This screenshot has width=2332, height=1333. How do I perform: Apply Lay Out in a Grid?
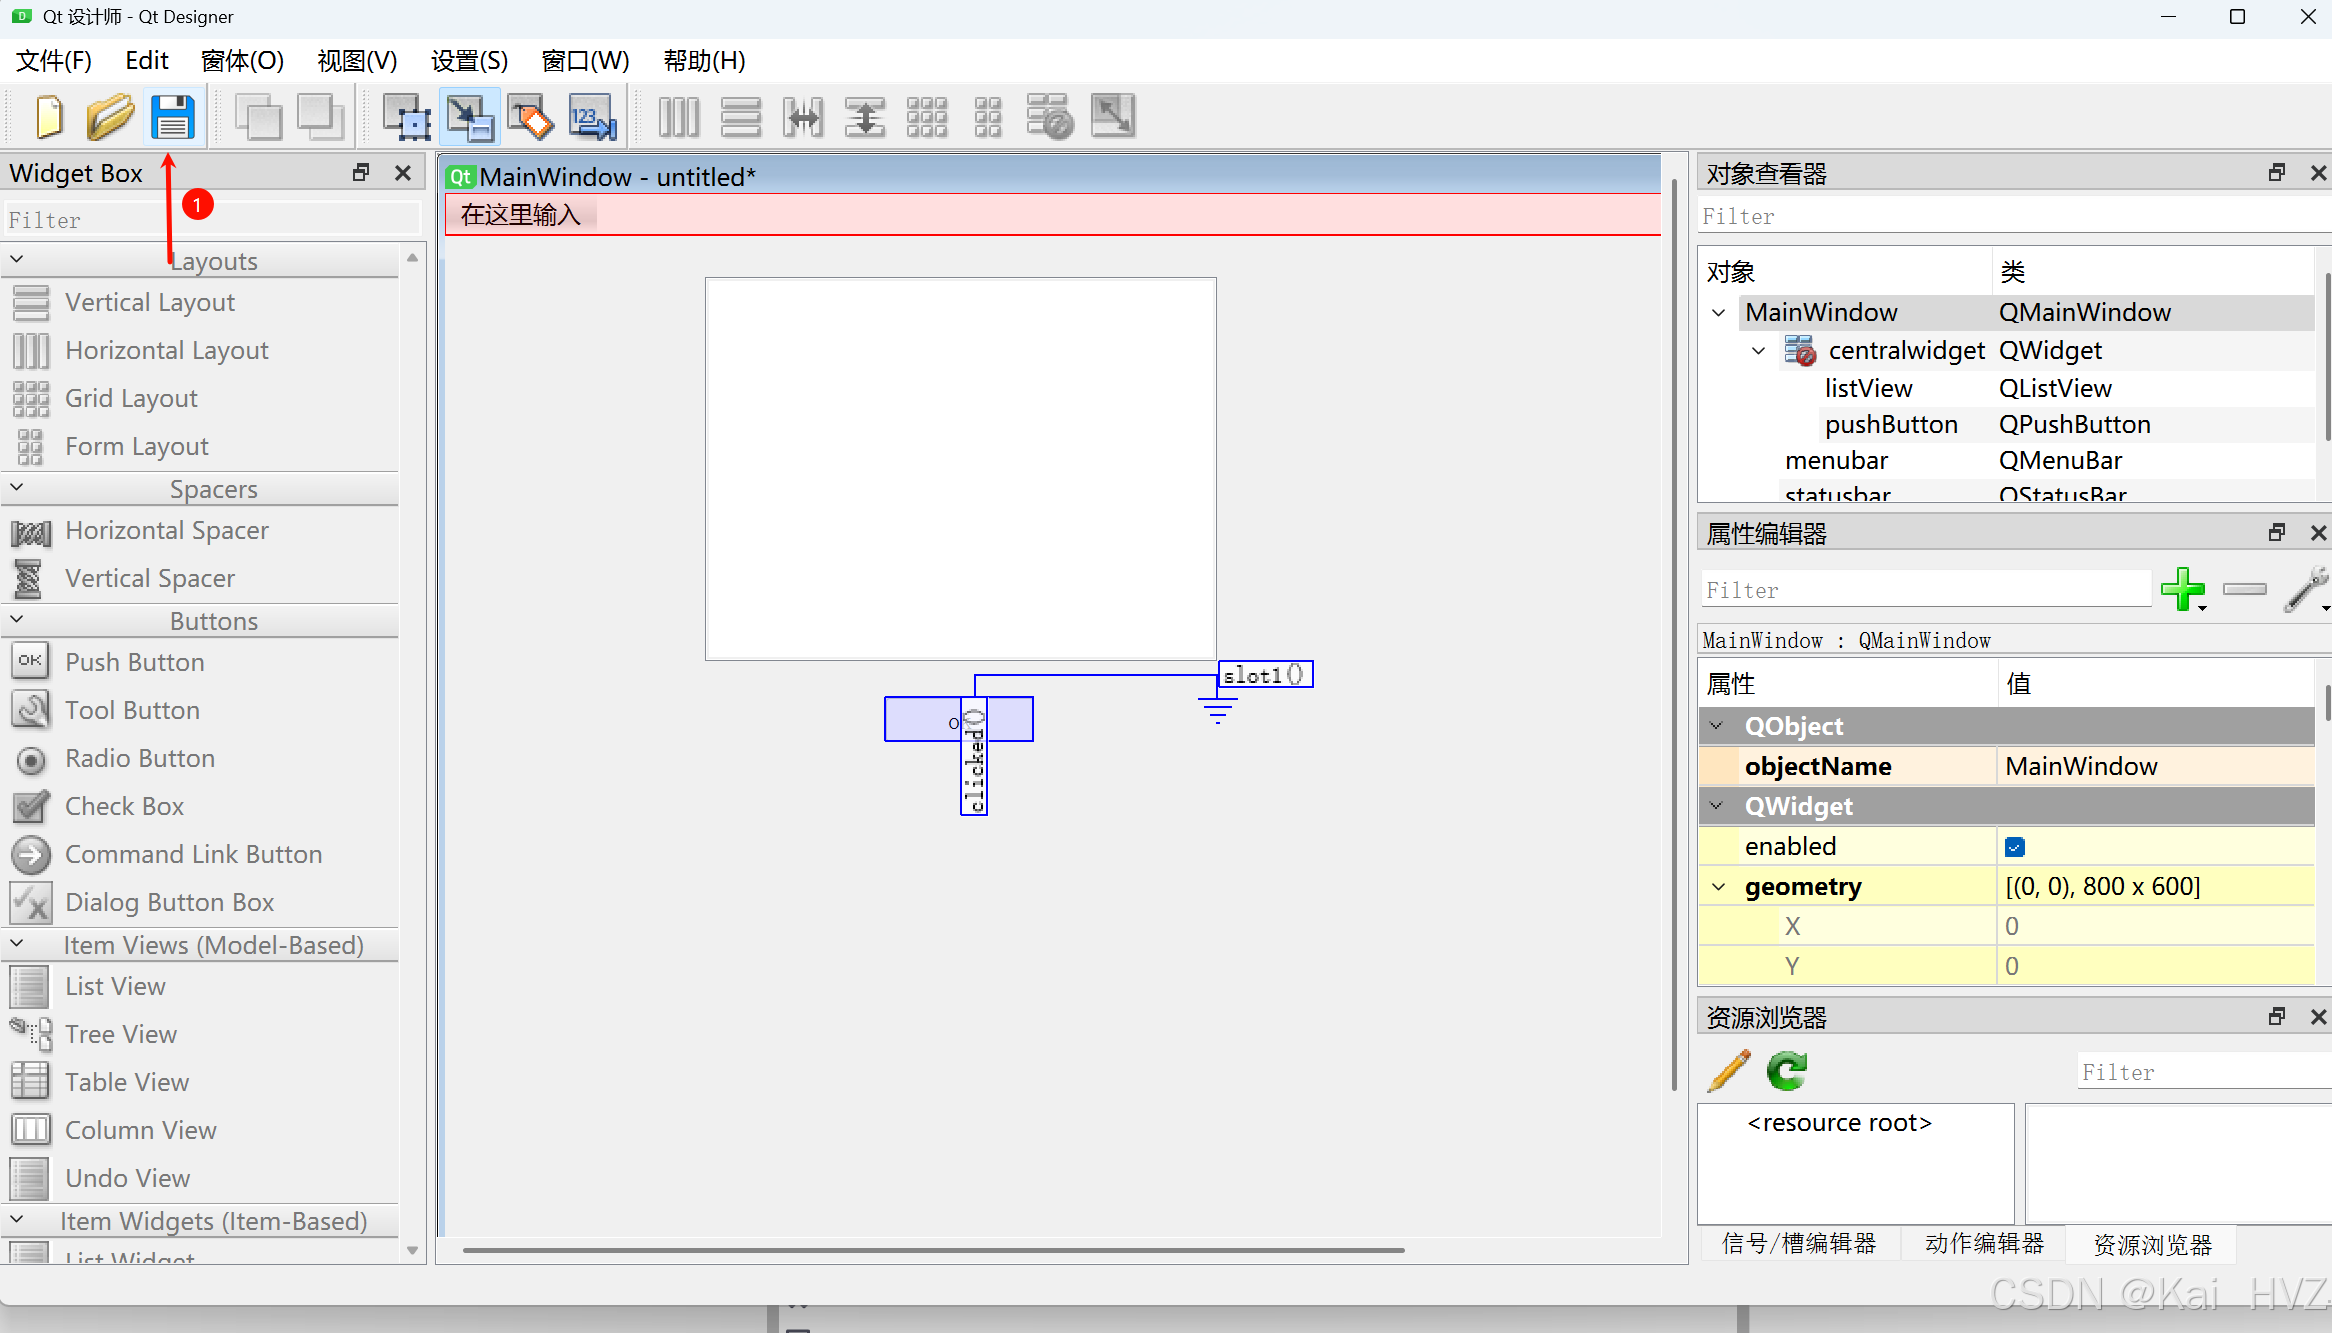point(927,117)
